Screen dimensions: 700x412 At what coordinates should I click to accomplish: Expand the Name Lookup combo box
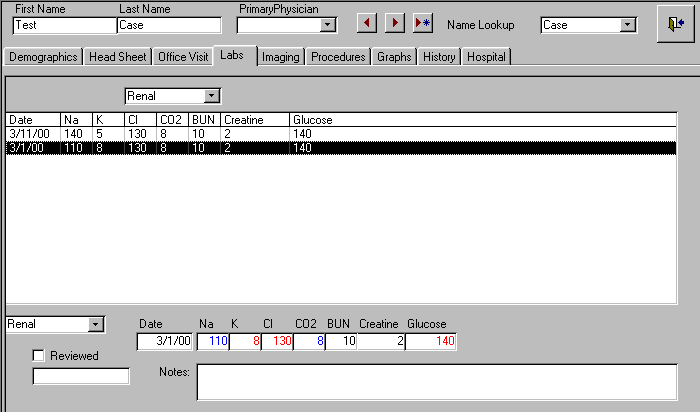coord(628,25)
